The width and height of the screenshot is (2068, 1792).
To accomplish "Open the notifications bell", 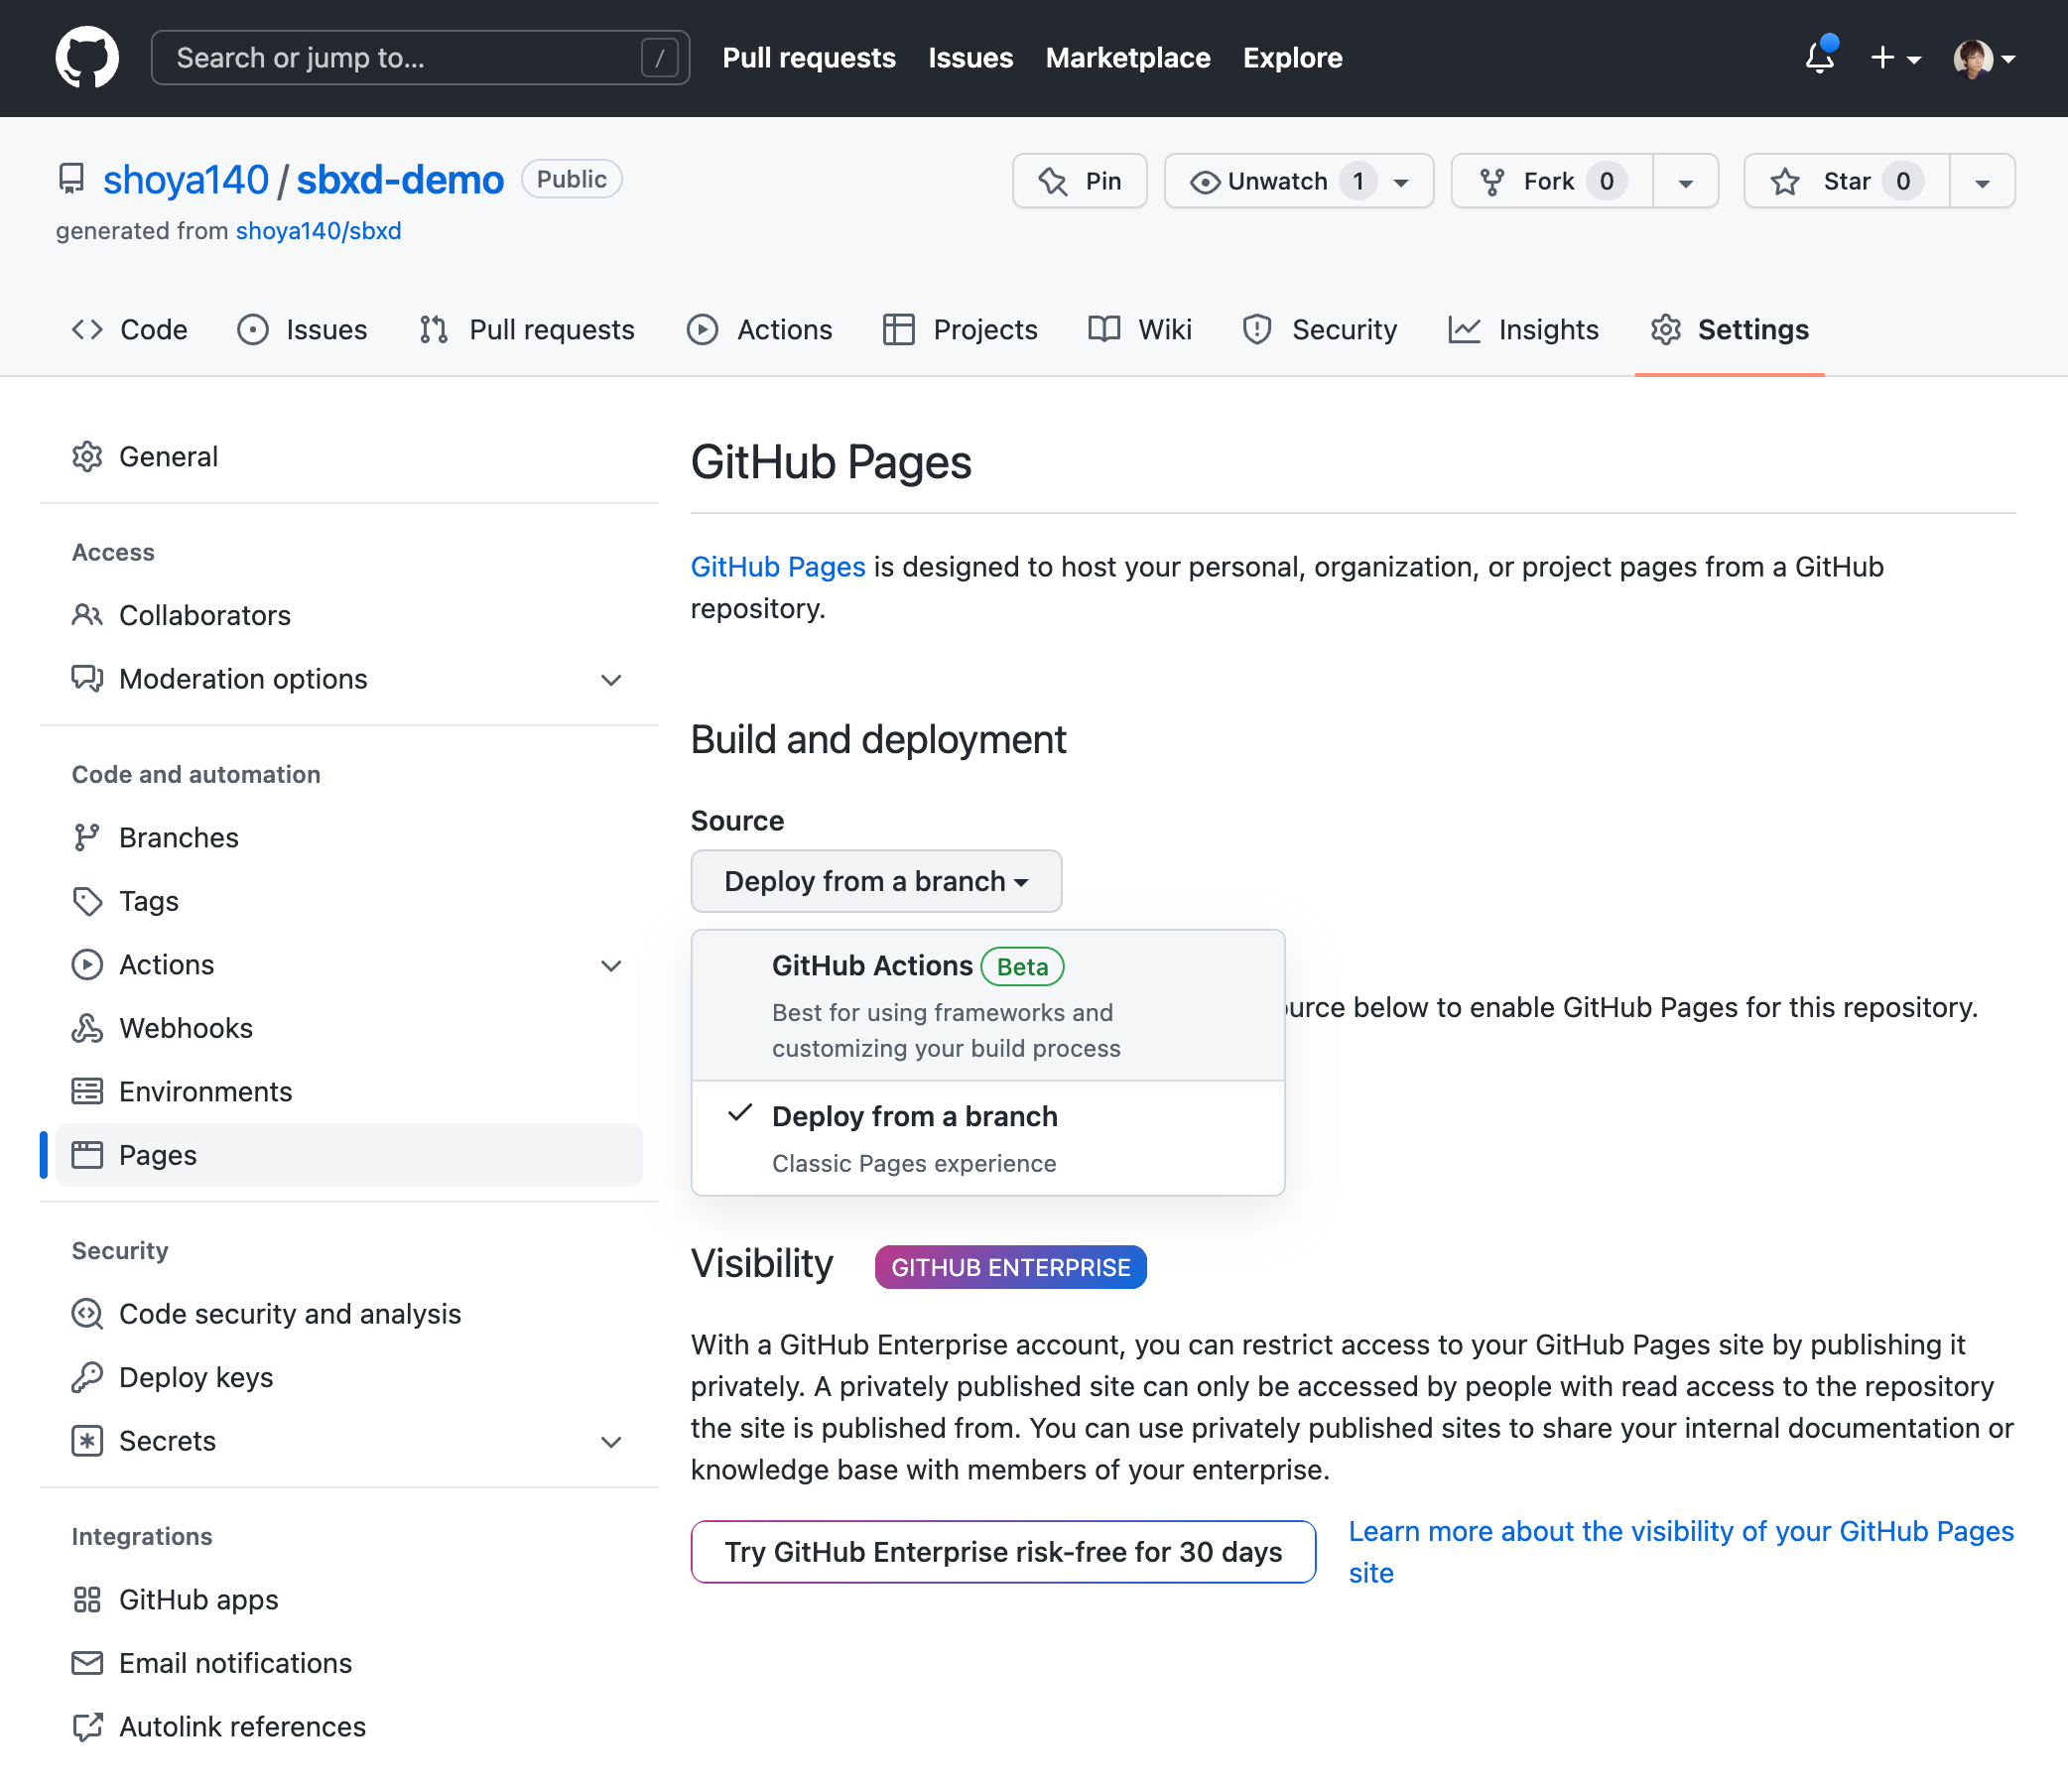I will coord(1819,58).
